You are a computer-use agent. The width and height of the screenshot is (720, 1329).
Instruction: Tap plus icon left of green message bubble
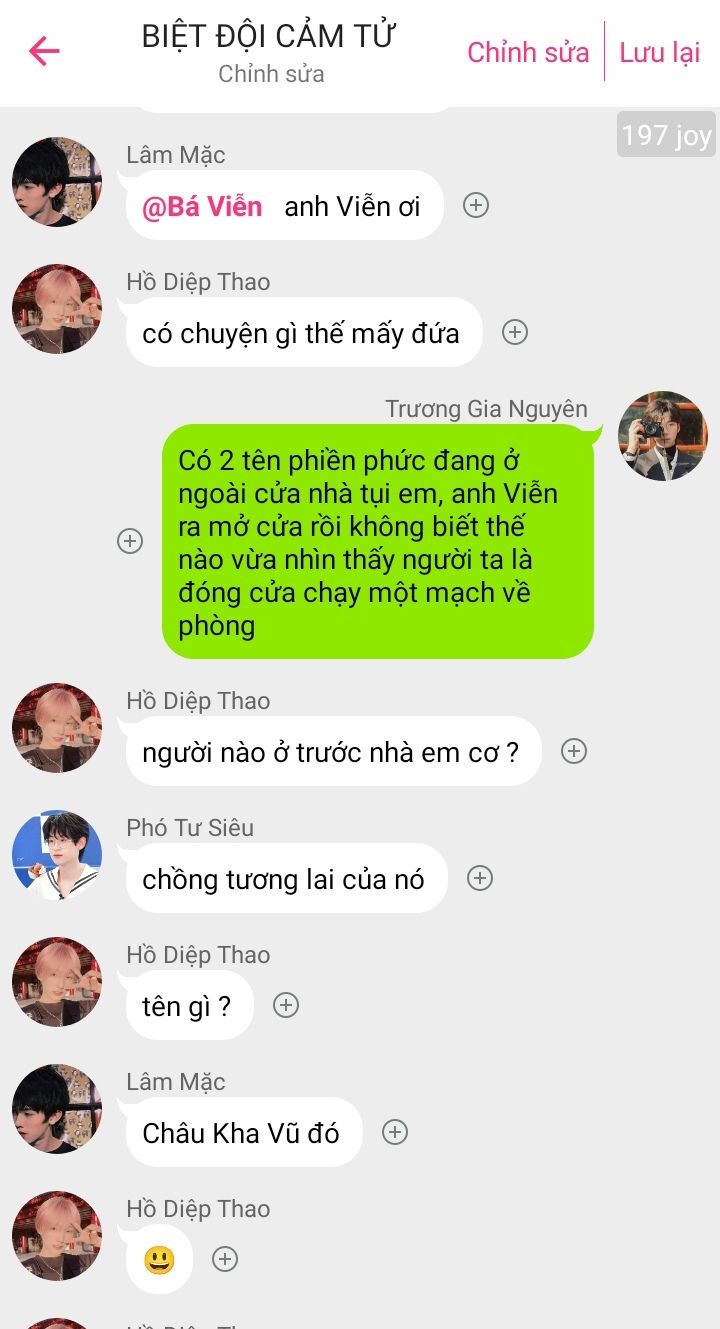[130, 541]
